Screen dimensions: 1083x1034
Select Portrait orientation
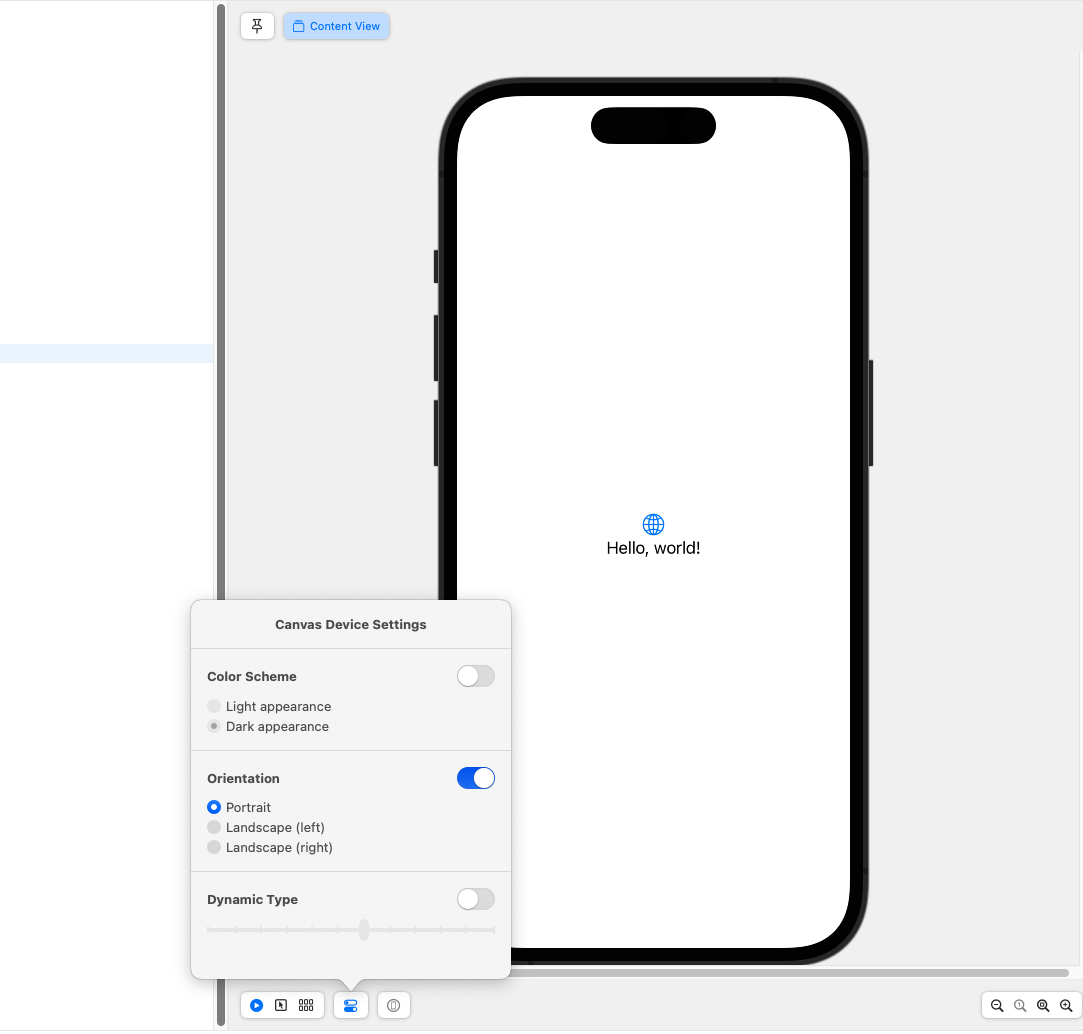(214, 807)
